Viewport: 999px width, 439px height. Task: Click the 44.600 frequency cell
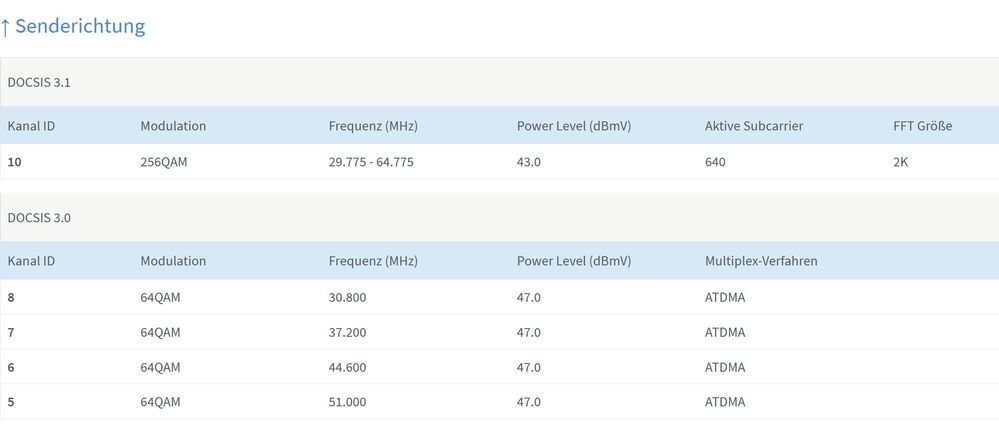347,367
